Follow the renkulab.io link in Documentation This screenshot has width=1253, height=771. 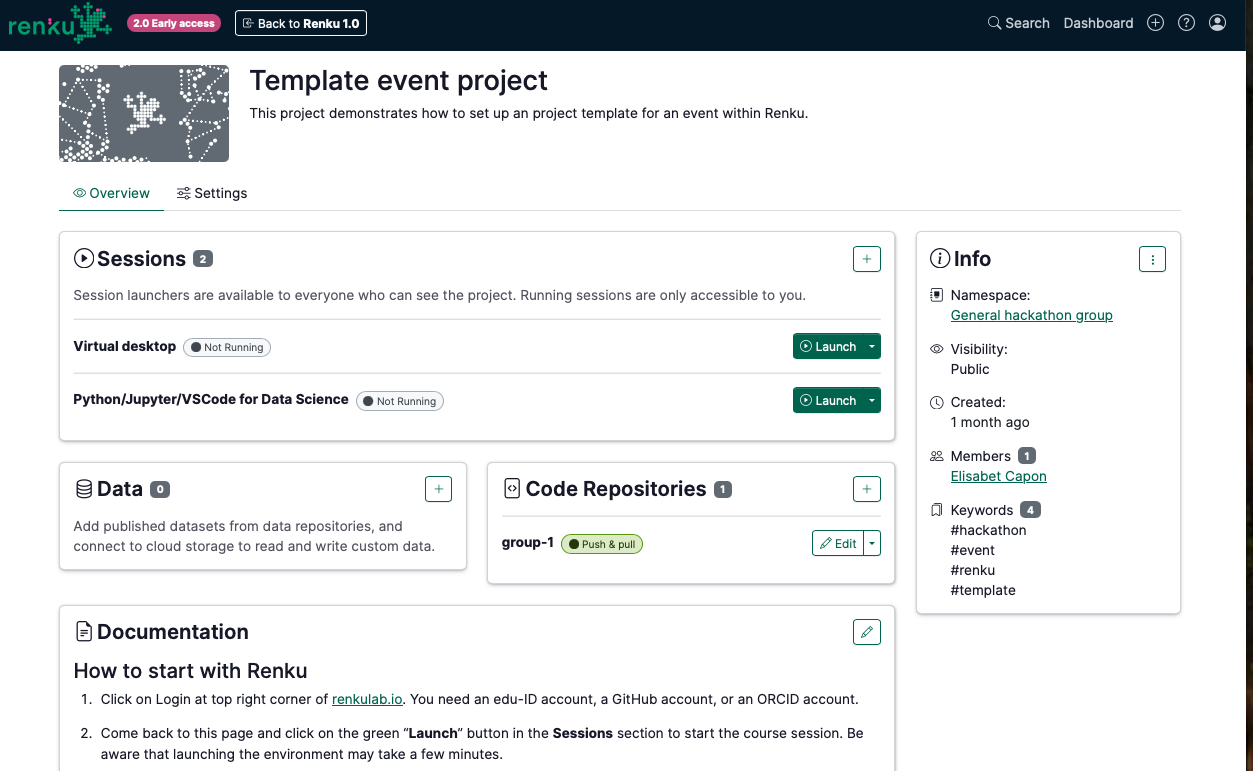[367, 699]
